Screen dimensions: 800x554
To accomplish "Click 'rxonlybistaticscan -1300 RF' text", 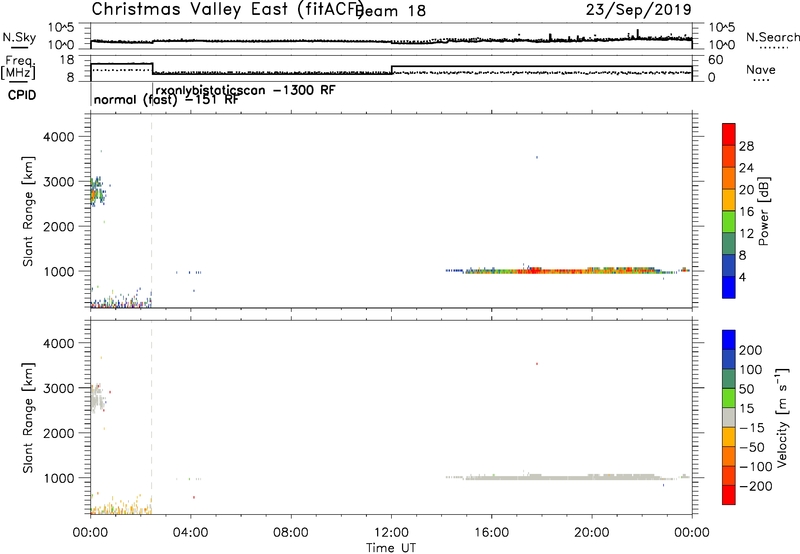I will click(245, 90).
